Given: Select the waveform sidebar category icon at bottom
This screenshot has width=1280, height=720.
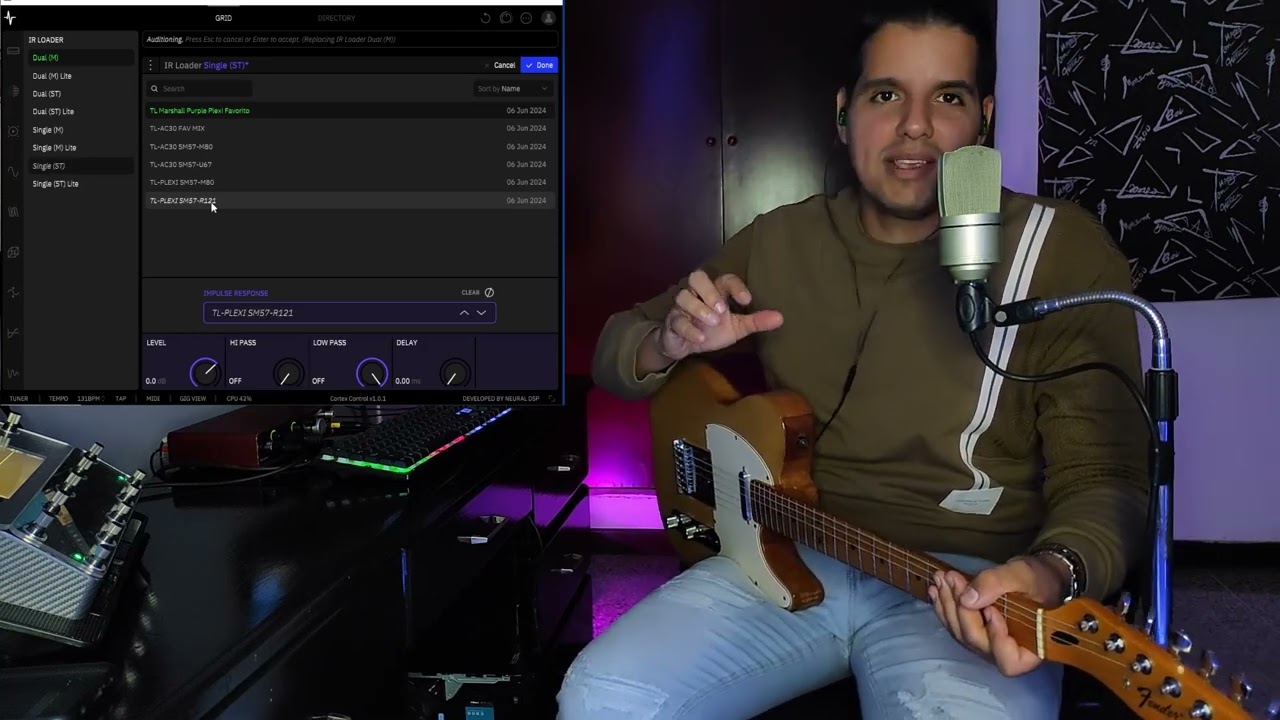Looking at the screenshot, I should [x=13, y=372].
